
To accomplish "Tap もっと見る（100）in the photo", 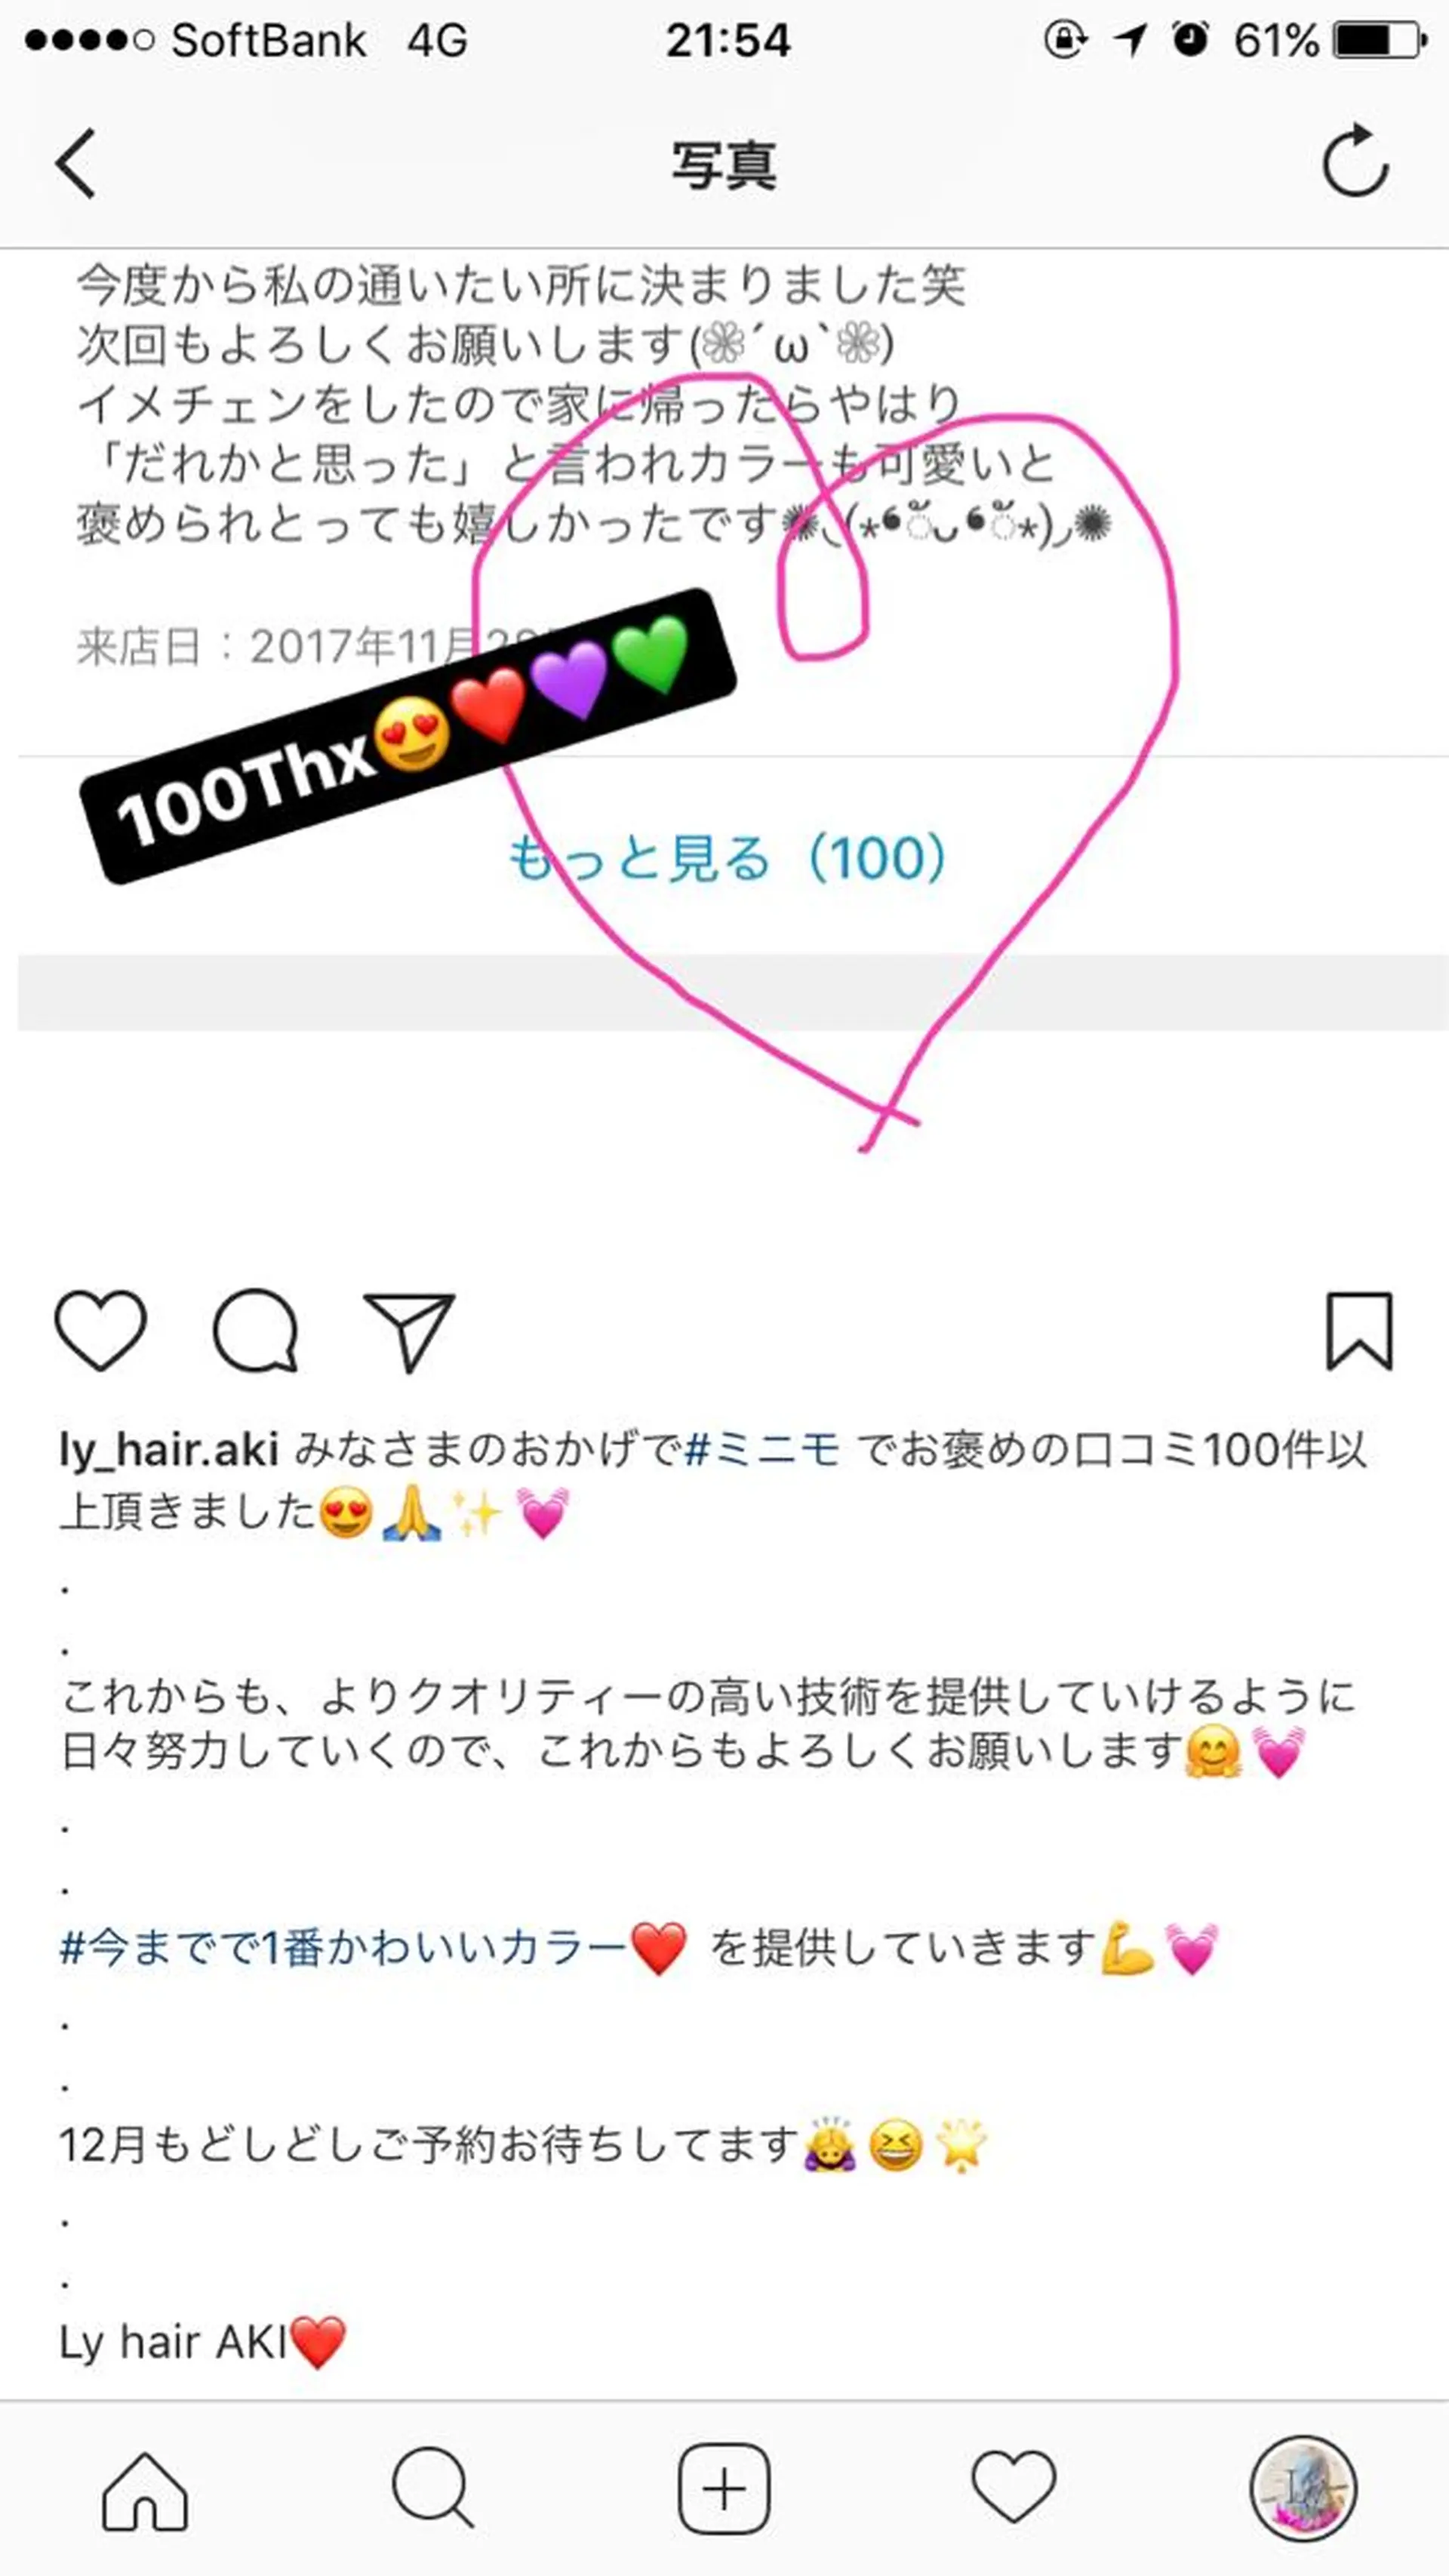I will click(727, 858).
